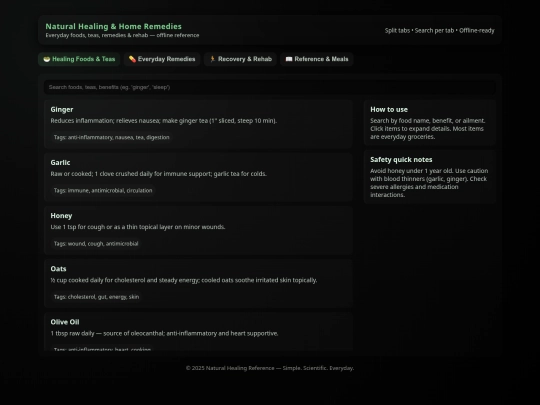
Task: Click the Ginger tags chip
Action: tap(112, 137)
